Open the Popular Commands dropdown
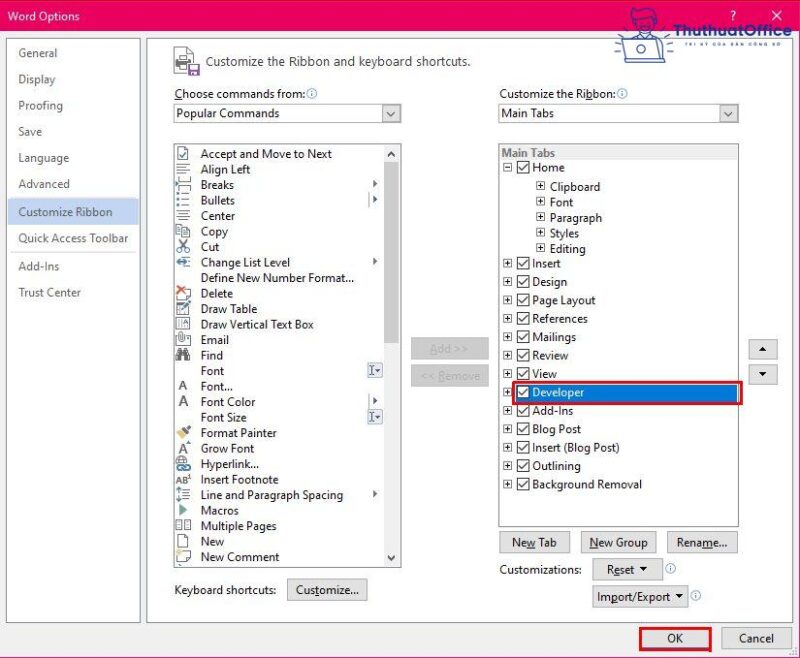 tap(392, 115)
